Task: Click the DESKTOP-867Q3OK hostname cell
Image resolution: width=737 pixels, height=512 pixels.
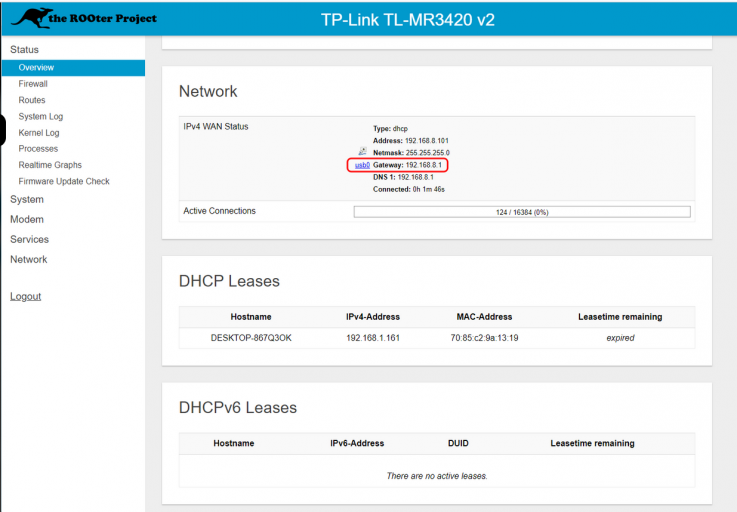Action: 251,338
